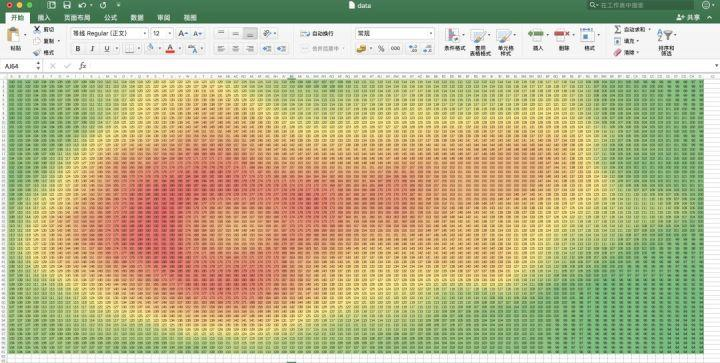Toggle wrap text (自动换行)
Image resolution: width=720 pixels, height=363 pixels.
click(x=317, y=34)
